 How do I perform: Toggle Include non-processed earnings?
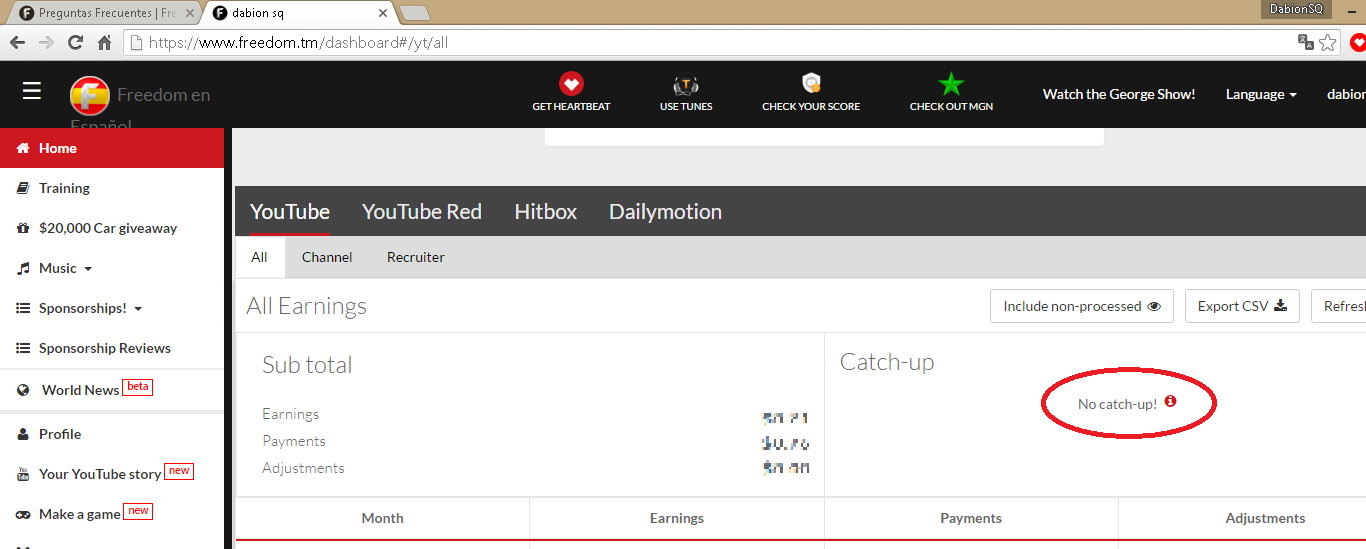tap(1081, 307)
